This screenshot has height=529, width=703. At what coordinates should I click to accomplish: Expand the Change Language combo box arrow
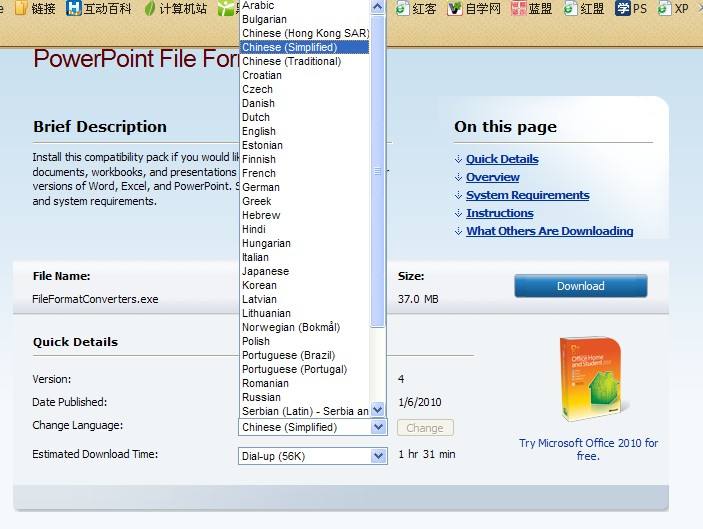(378, 427)
